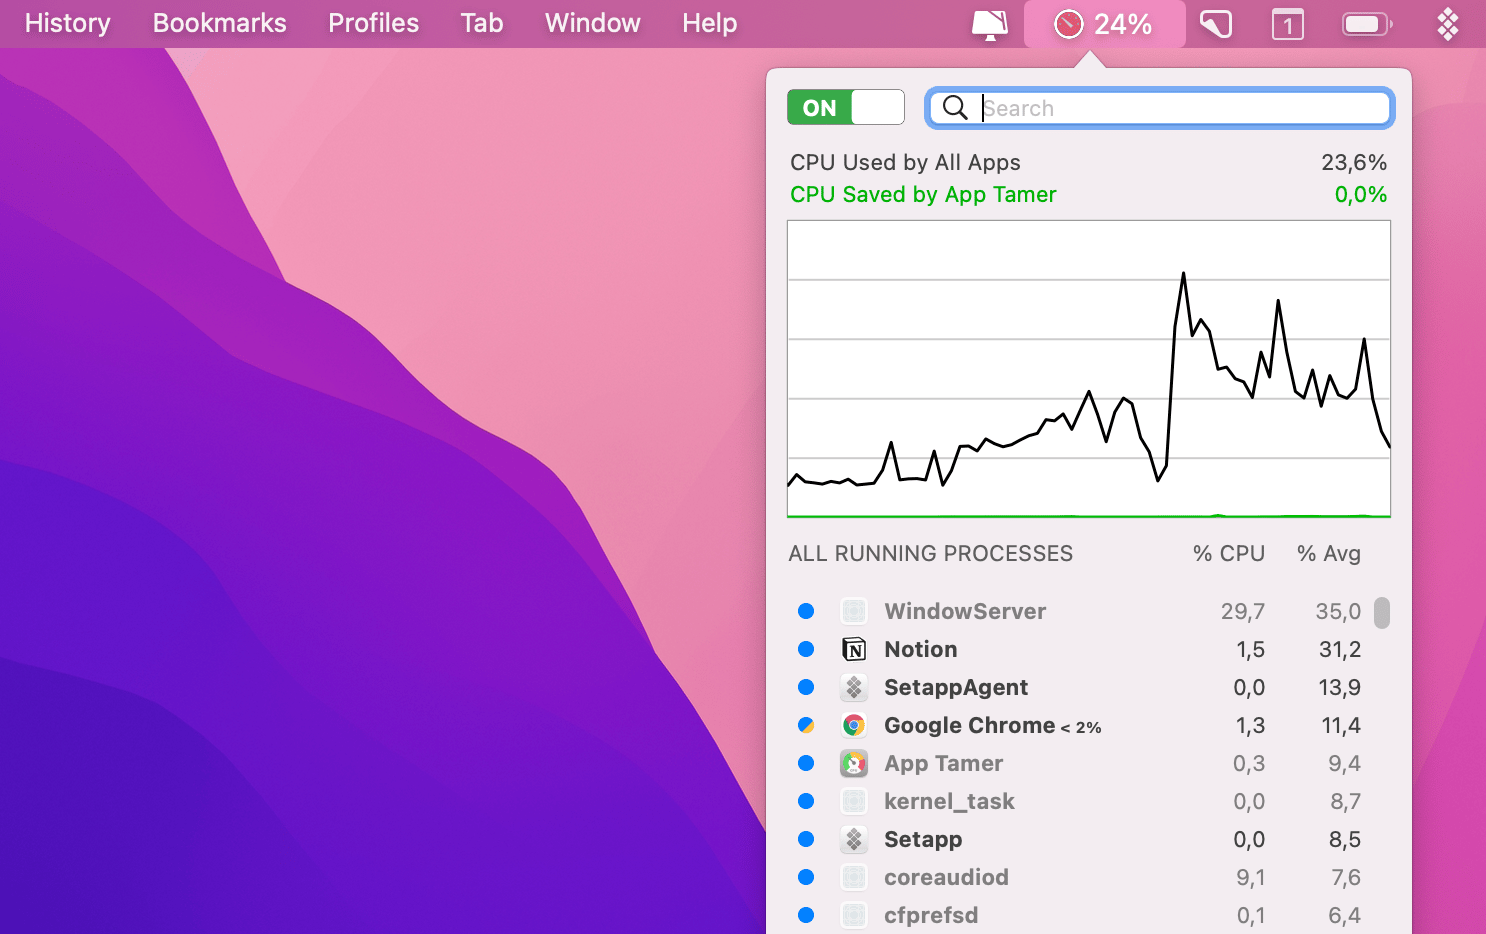Select the coreaudiod process name
This screenshot has width=1486, height=934.
pyautogui.click(x=946, y=877)
